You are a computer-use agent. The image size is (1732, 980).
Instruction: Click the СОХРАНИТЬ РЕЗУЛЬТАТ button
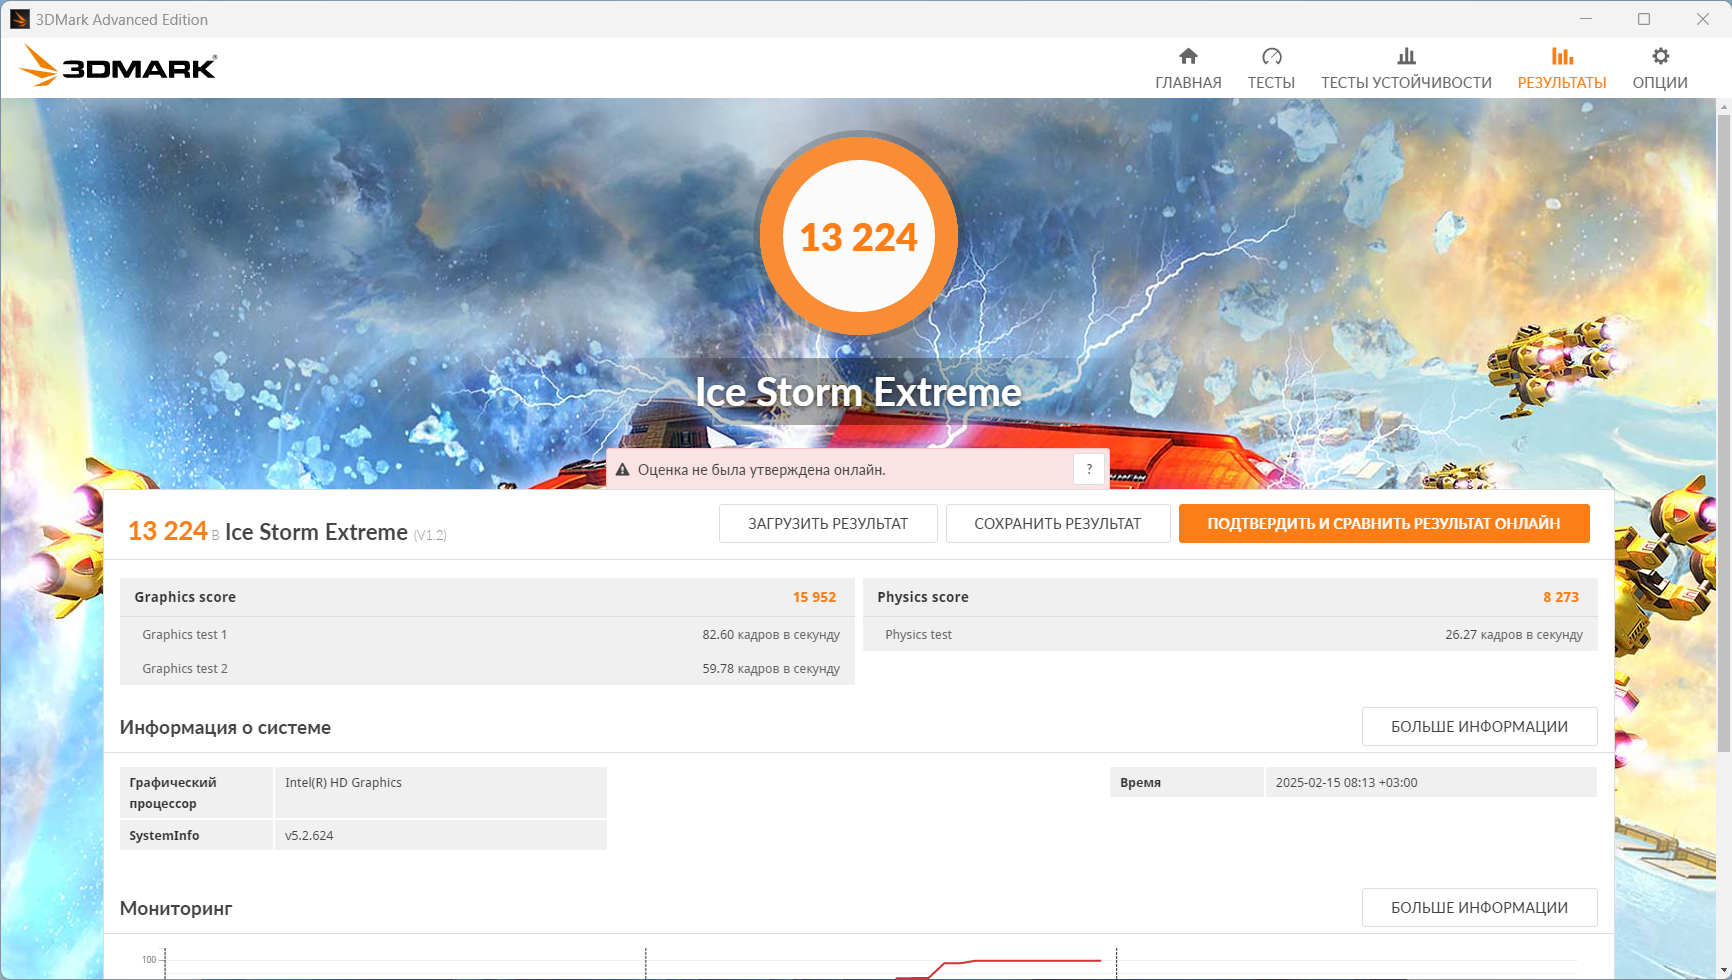coord(1058,524)
